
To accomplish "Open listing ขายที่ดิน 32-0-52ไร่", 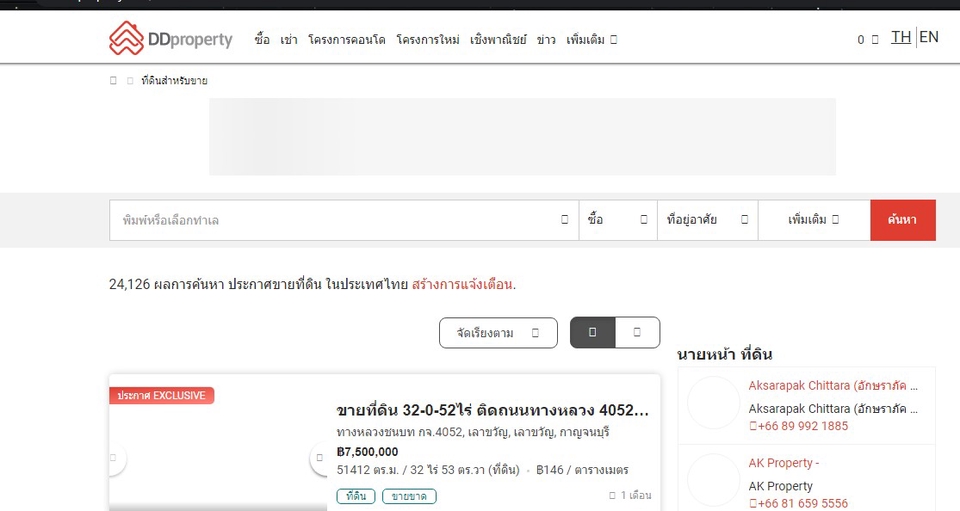I will (x=492, y=410).
